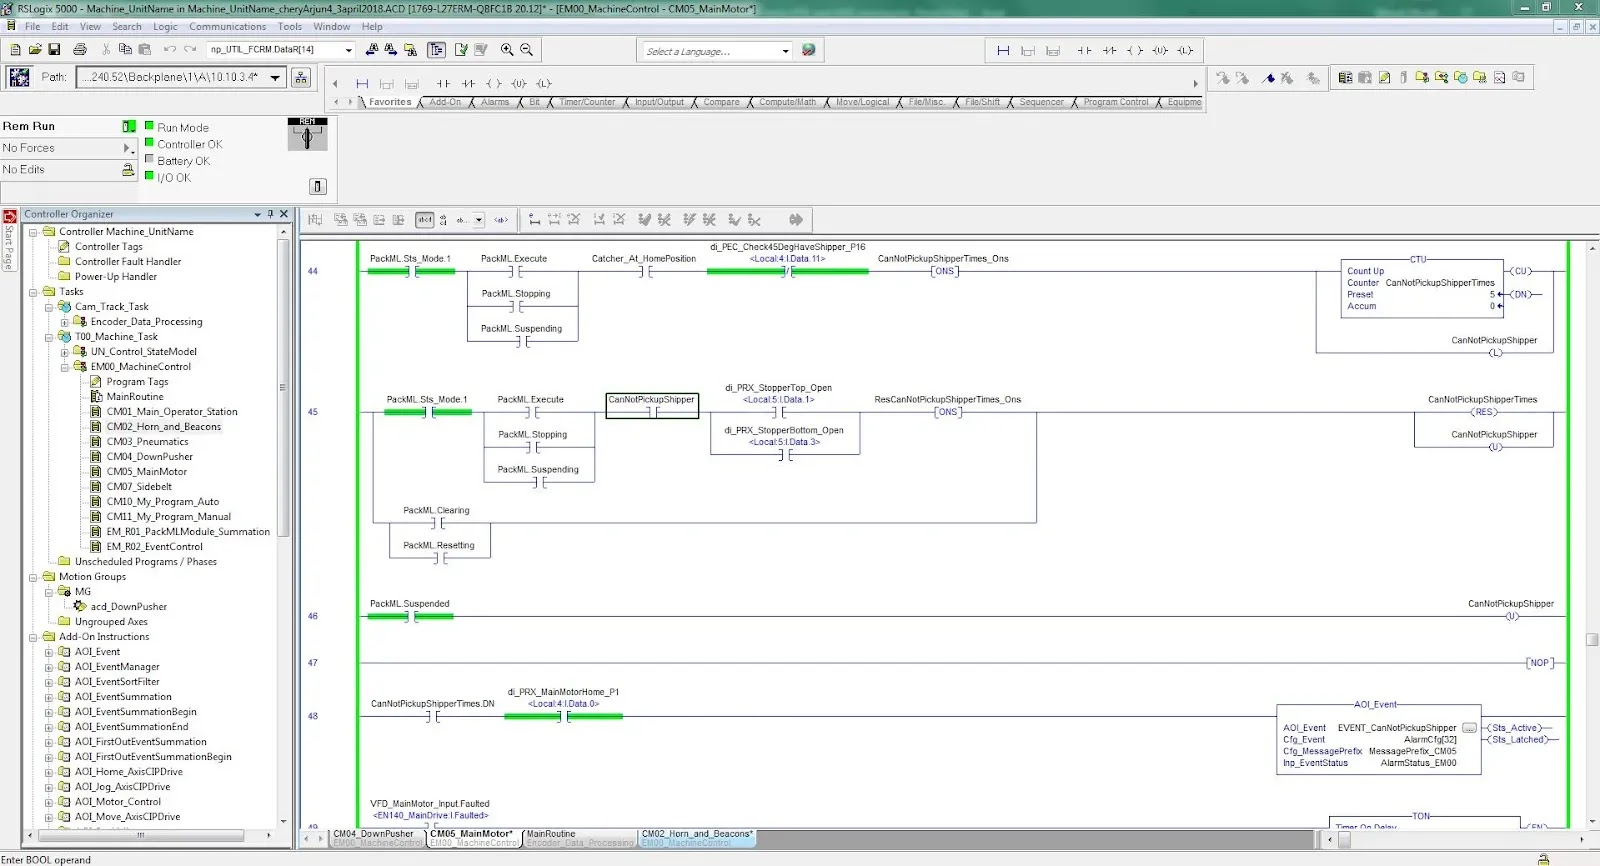This screenshot has height=866, width=1600.
Task: Click the Zoom In magnifier icon
Action: 507,49
